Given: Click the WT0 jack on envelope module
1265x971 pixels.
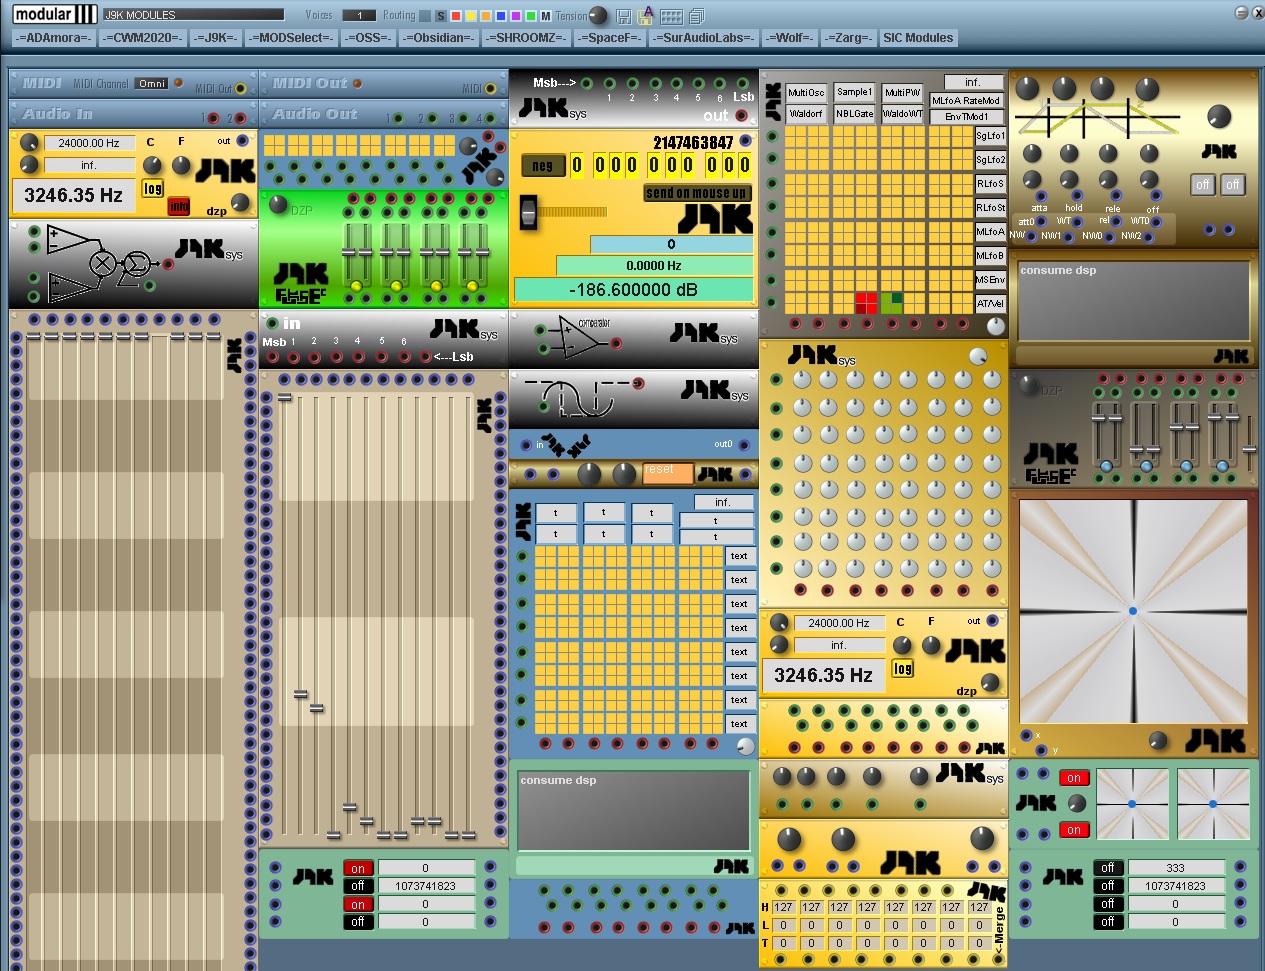Looking at the screenshot, I should tap(1157, 221).
